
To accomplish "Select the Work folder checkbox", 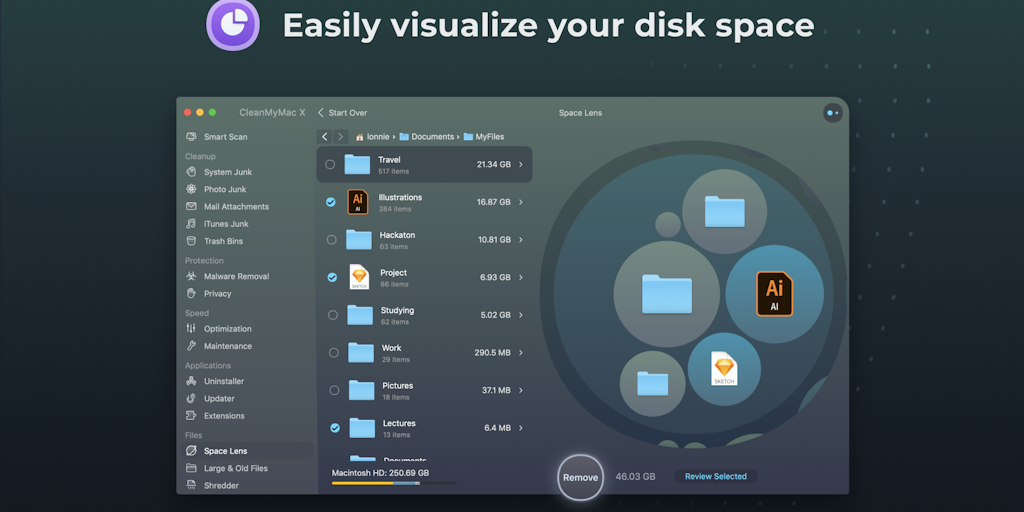I will click(334, 353).
